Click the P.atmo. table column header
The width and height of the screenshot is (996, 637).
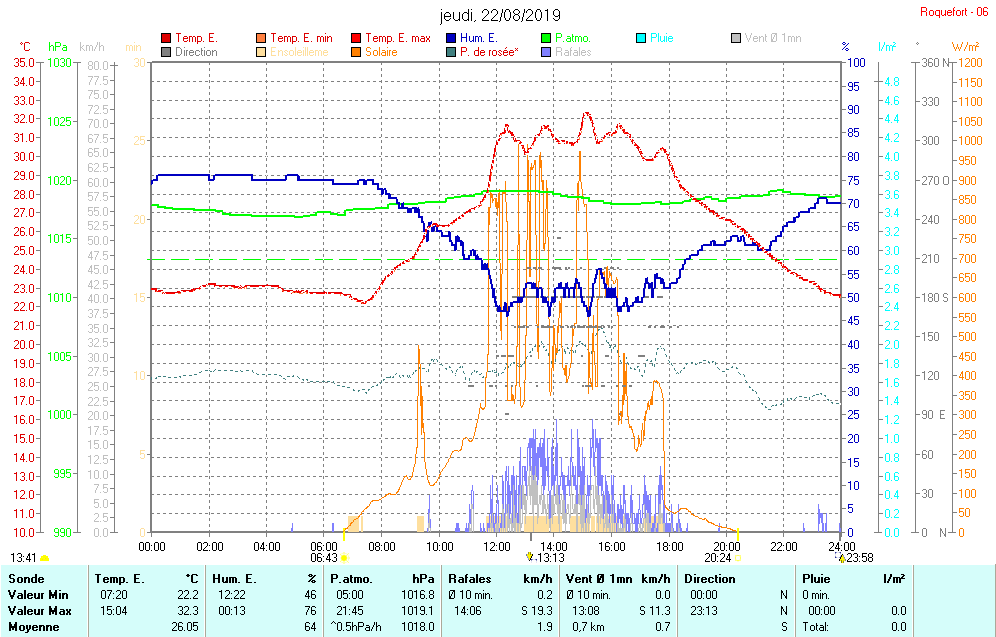[351, 579]
